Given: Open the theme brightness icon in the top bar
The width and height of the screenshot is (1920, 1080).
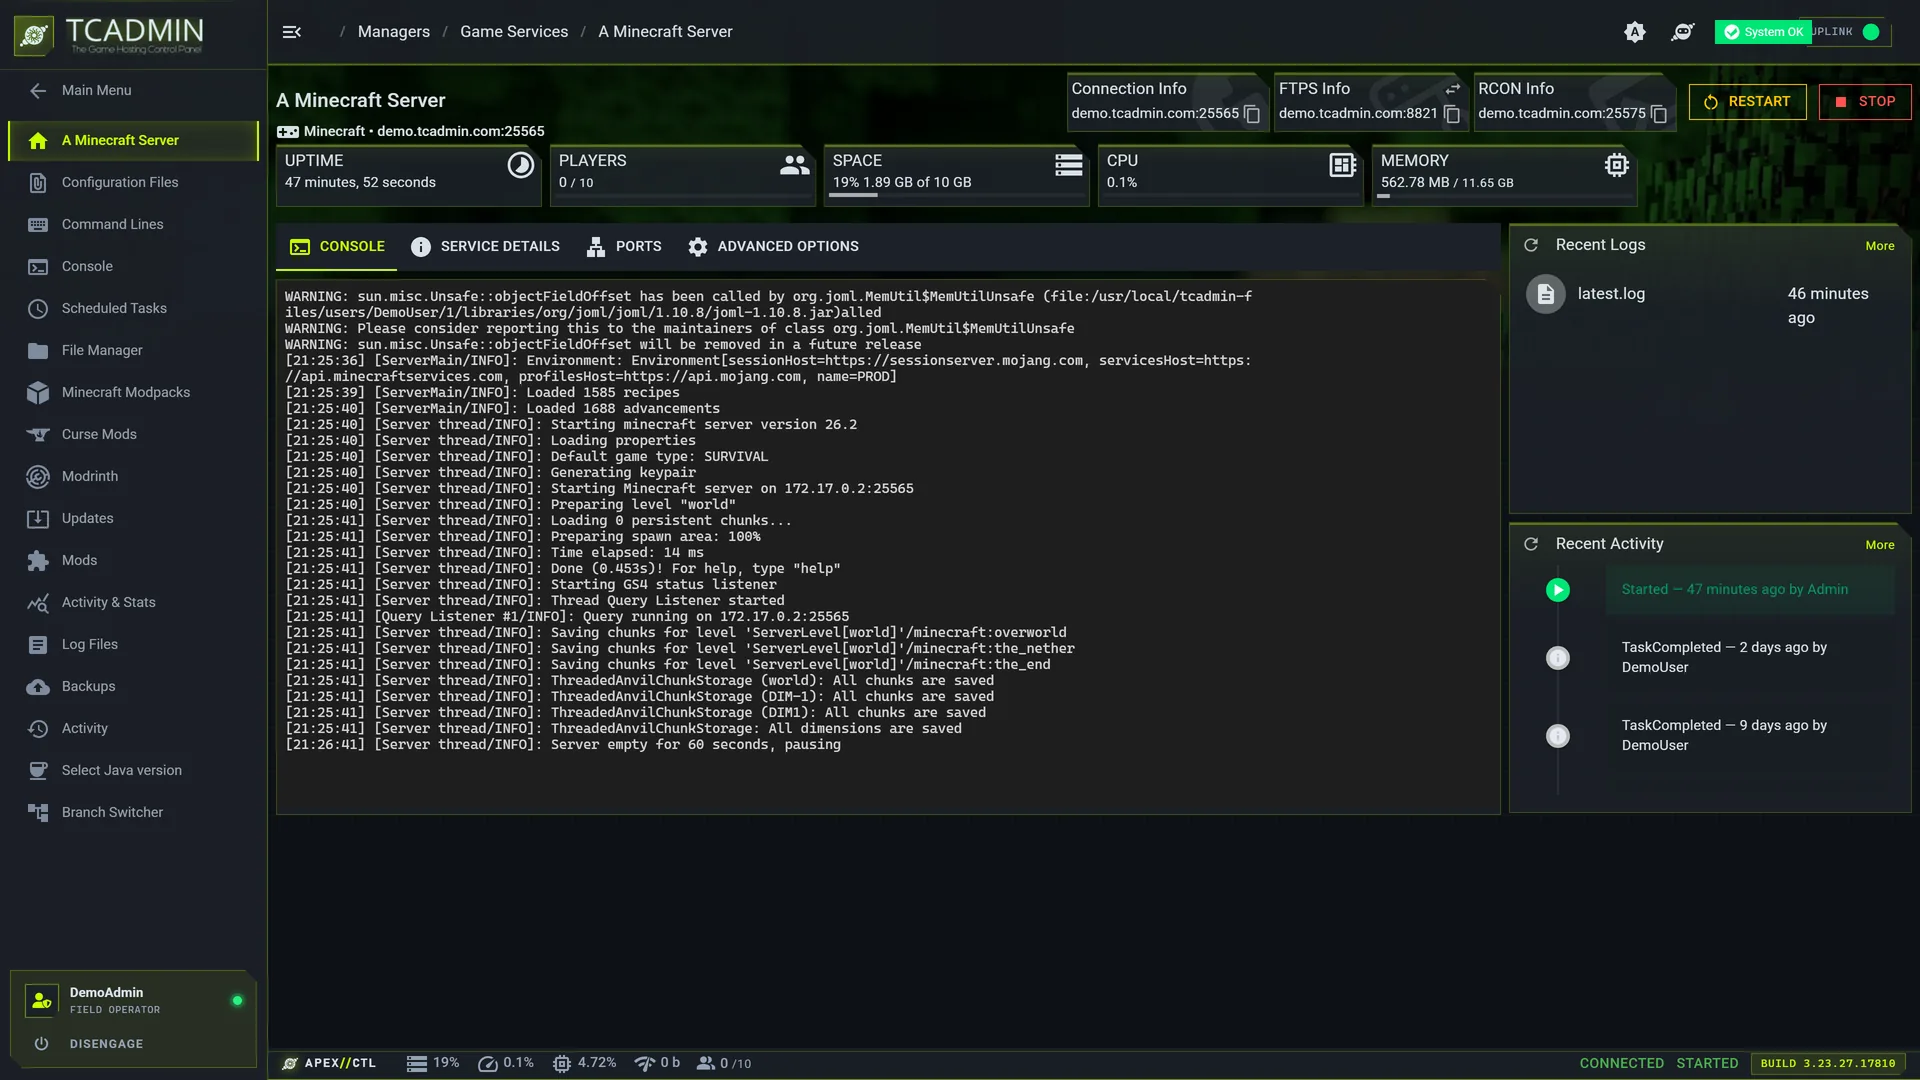Looking at the screenshot, I should tap(1634, 32).
